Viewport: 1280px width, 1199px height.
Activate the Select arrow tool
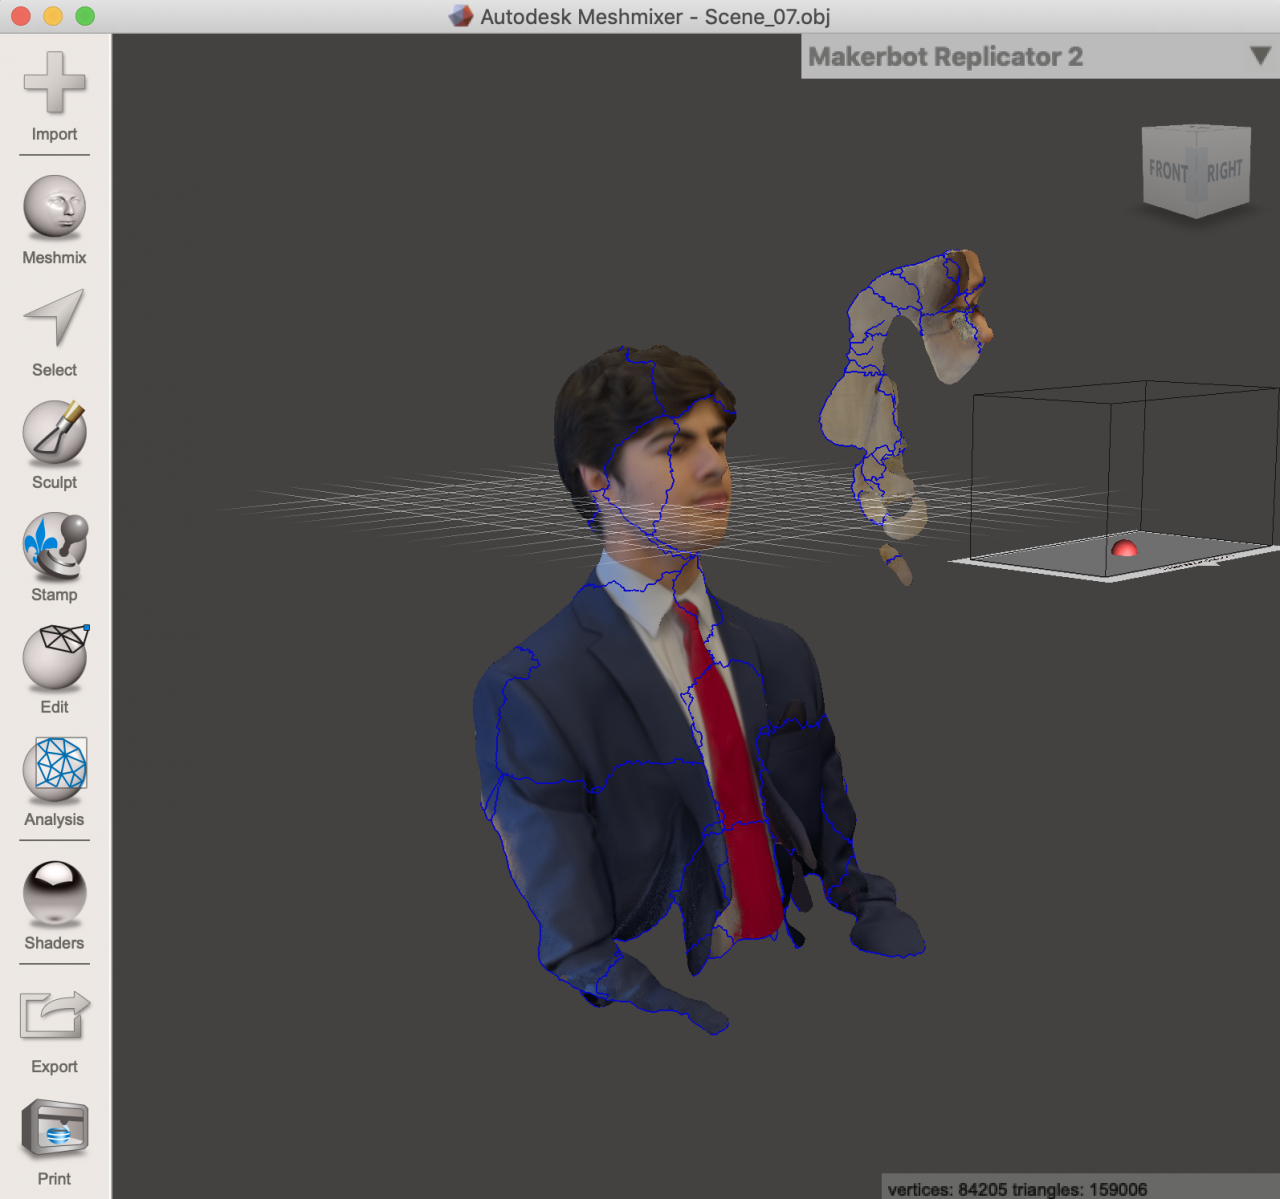54,318
